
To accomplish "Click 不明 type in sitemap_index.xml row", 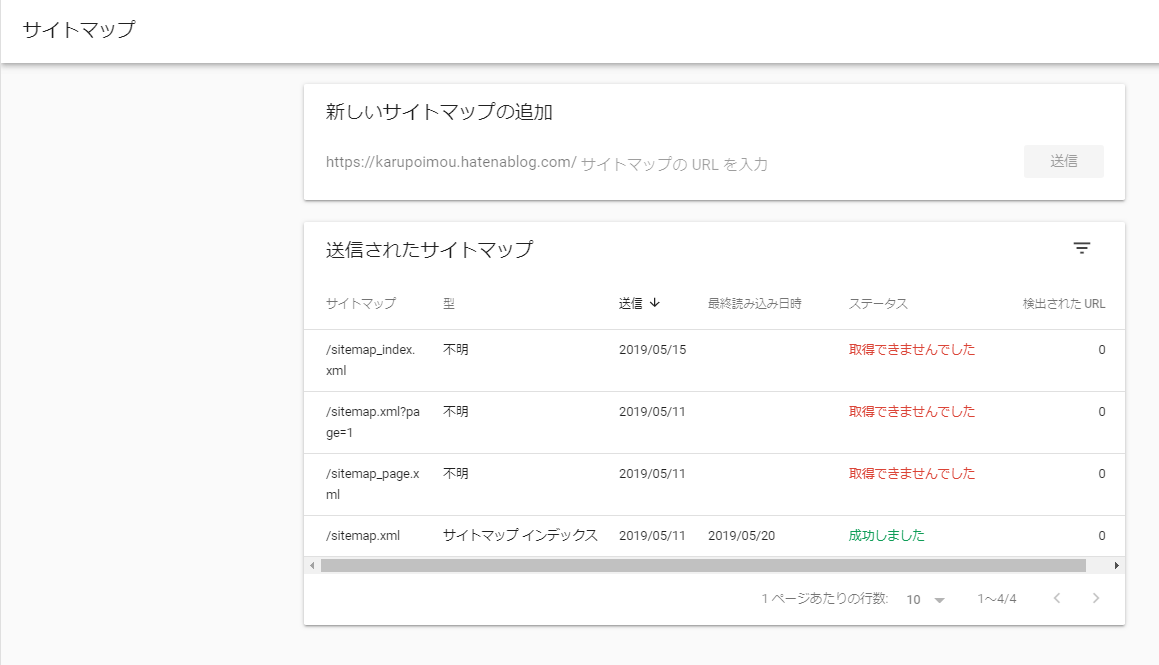I will pos(455,349).
